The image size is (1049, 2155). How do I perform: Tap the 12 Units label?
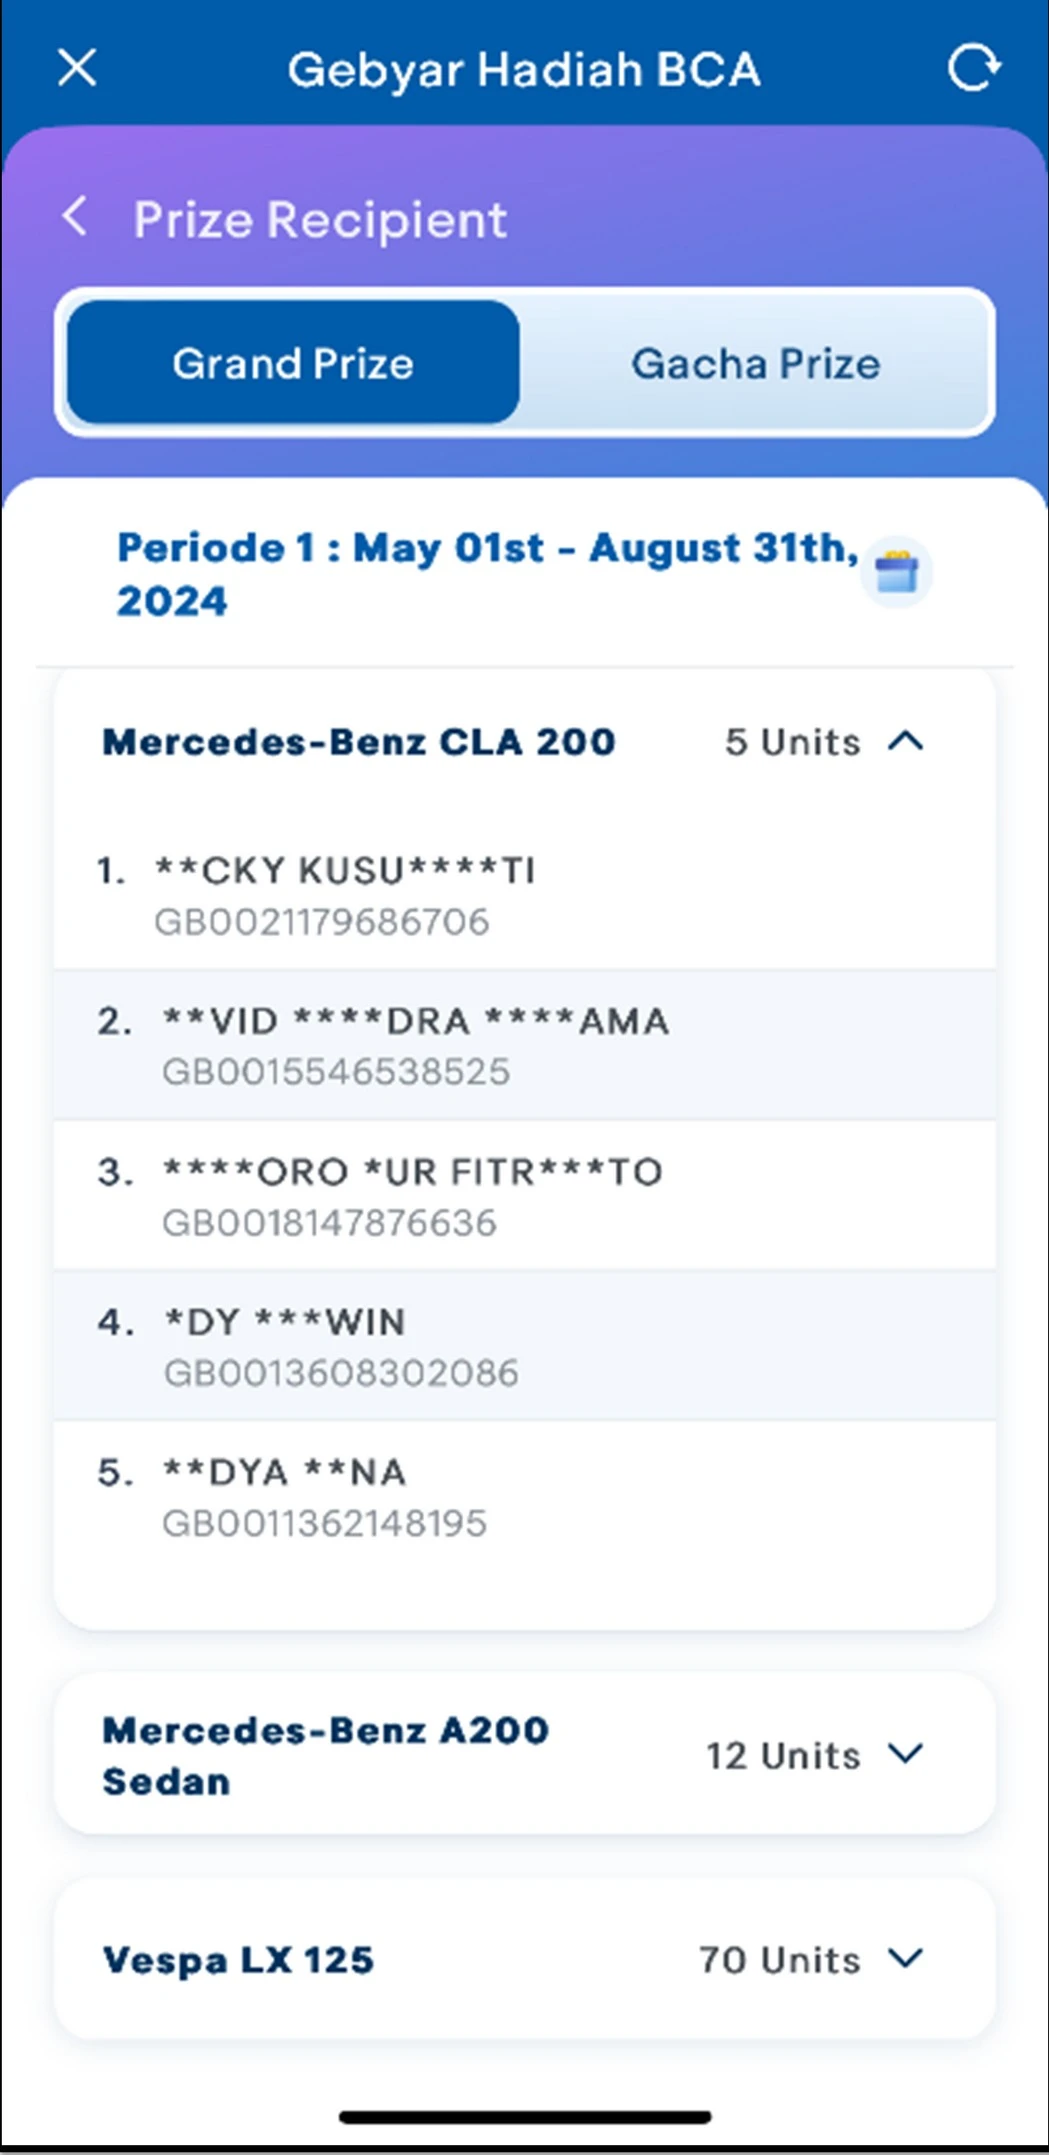coord(783,1756)
